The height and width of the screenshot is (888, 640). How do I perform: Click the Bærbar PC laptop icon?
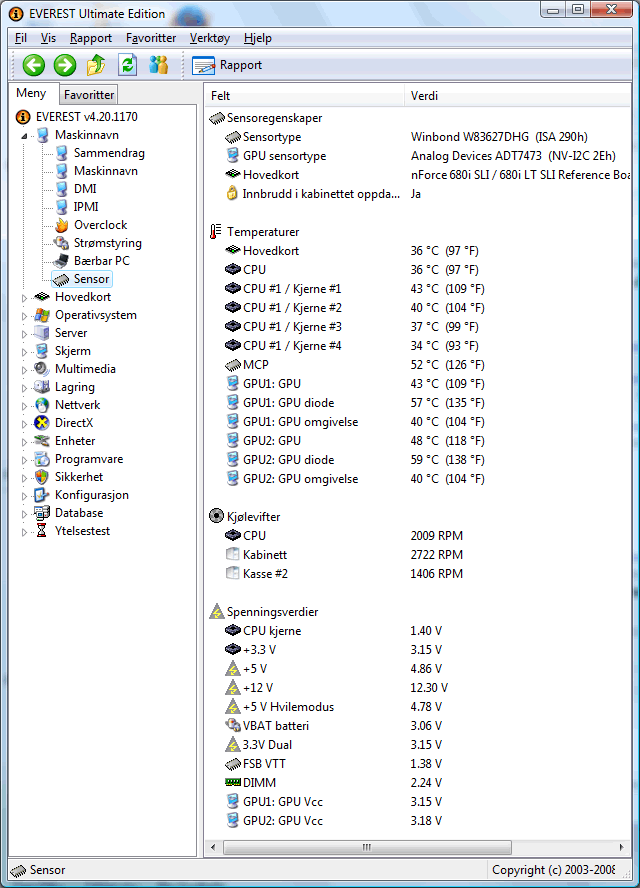point(61,261)
